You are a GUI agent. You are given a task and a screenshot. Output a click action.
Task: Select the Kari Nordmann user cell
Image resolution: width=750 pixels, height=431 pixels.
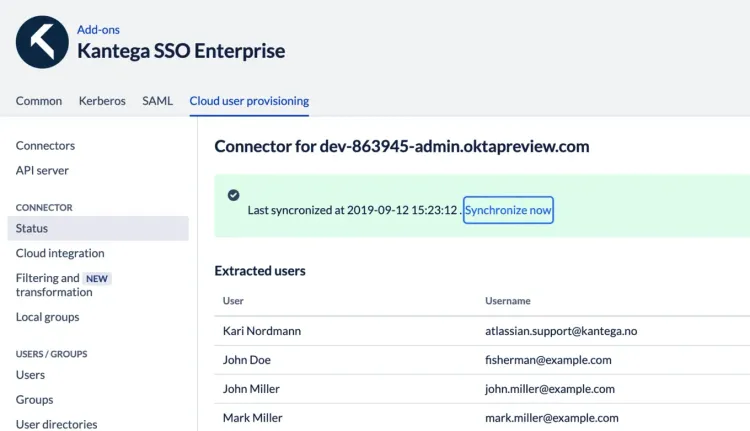tap(262, 331)
